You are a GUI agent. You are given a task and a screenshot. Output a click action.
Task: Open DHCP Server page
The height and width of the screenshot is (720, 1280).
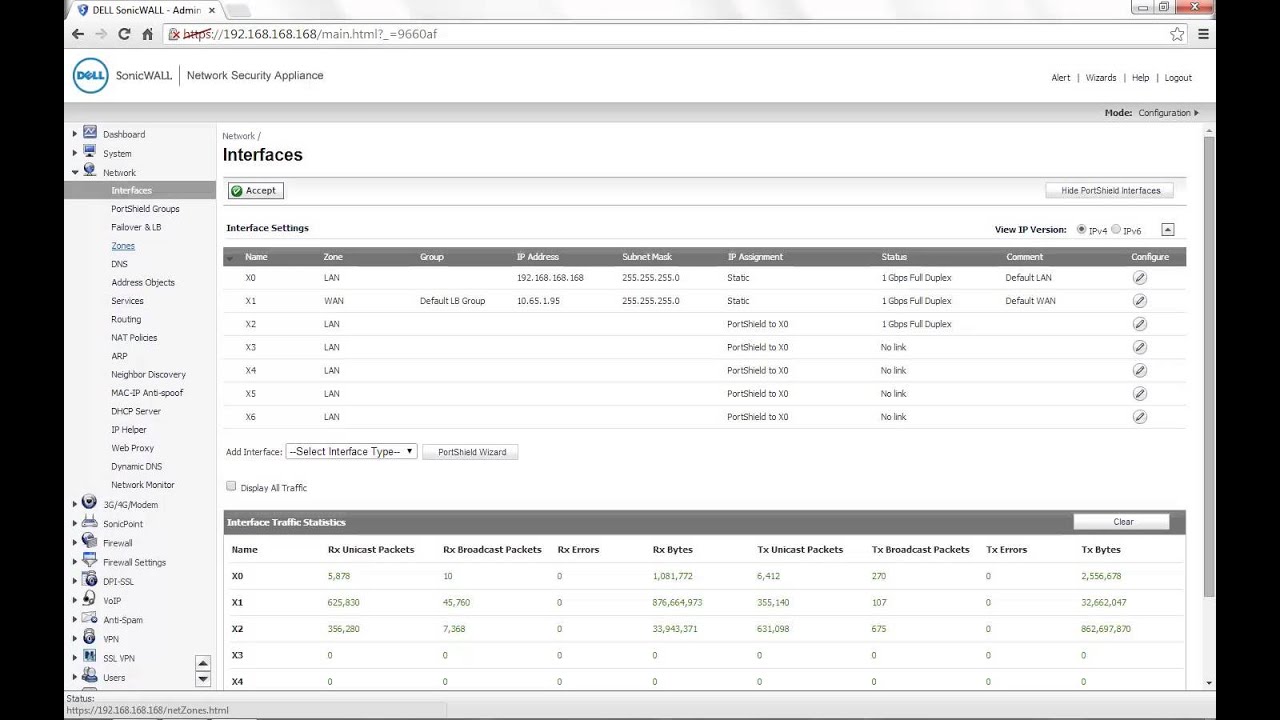pyautogui.click(x=136, y=411)
